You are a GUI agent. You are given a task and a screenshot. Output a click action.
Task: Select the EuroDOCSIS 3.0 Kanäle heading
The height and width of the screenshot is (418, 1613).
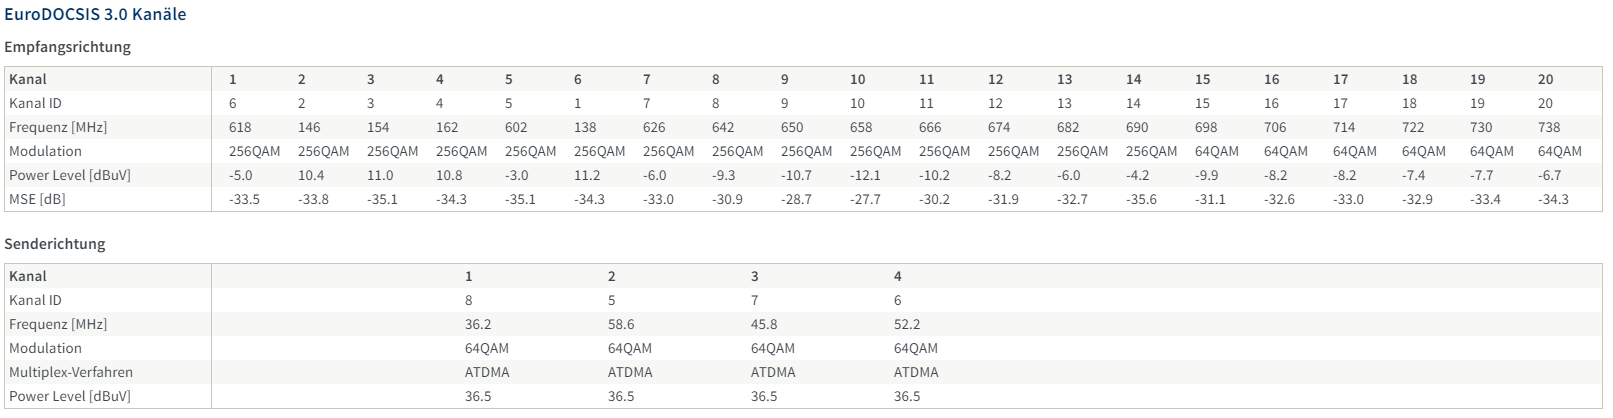click(x=95, y=15)
